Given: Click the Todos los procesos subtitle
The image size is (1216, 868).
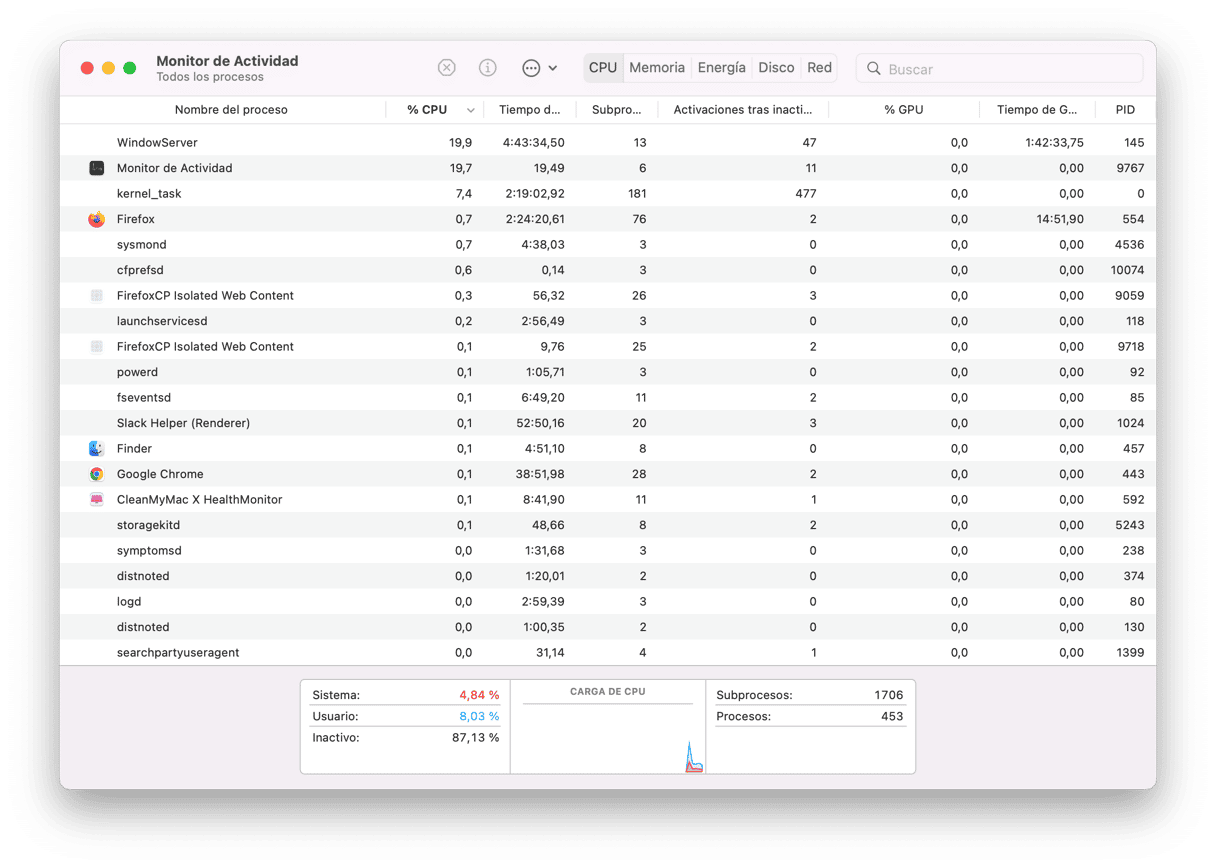Looking at the screenshot, I should [x=210, y=77].
